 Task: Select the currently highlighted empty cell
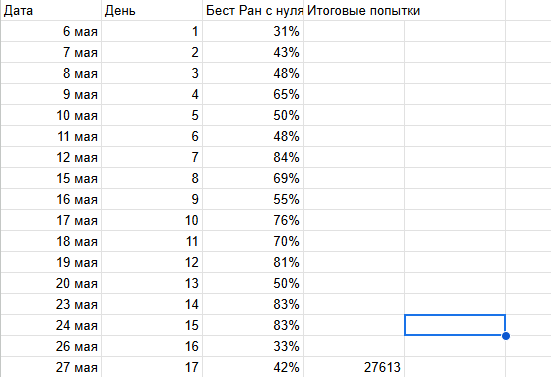tap(455, 325)
